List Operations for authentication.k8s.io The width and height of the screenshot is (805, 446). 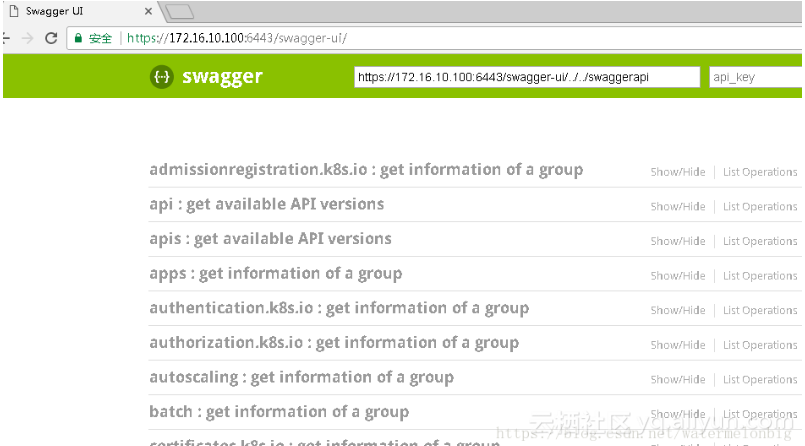(x=760, y=310)
